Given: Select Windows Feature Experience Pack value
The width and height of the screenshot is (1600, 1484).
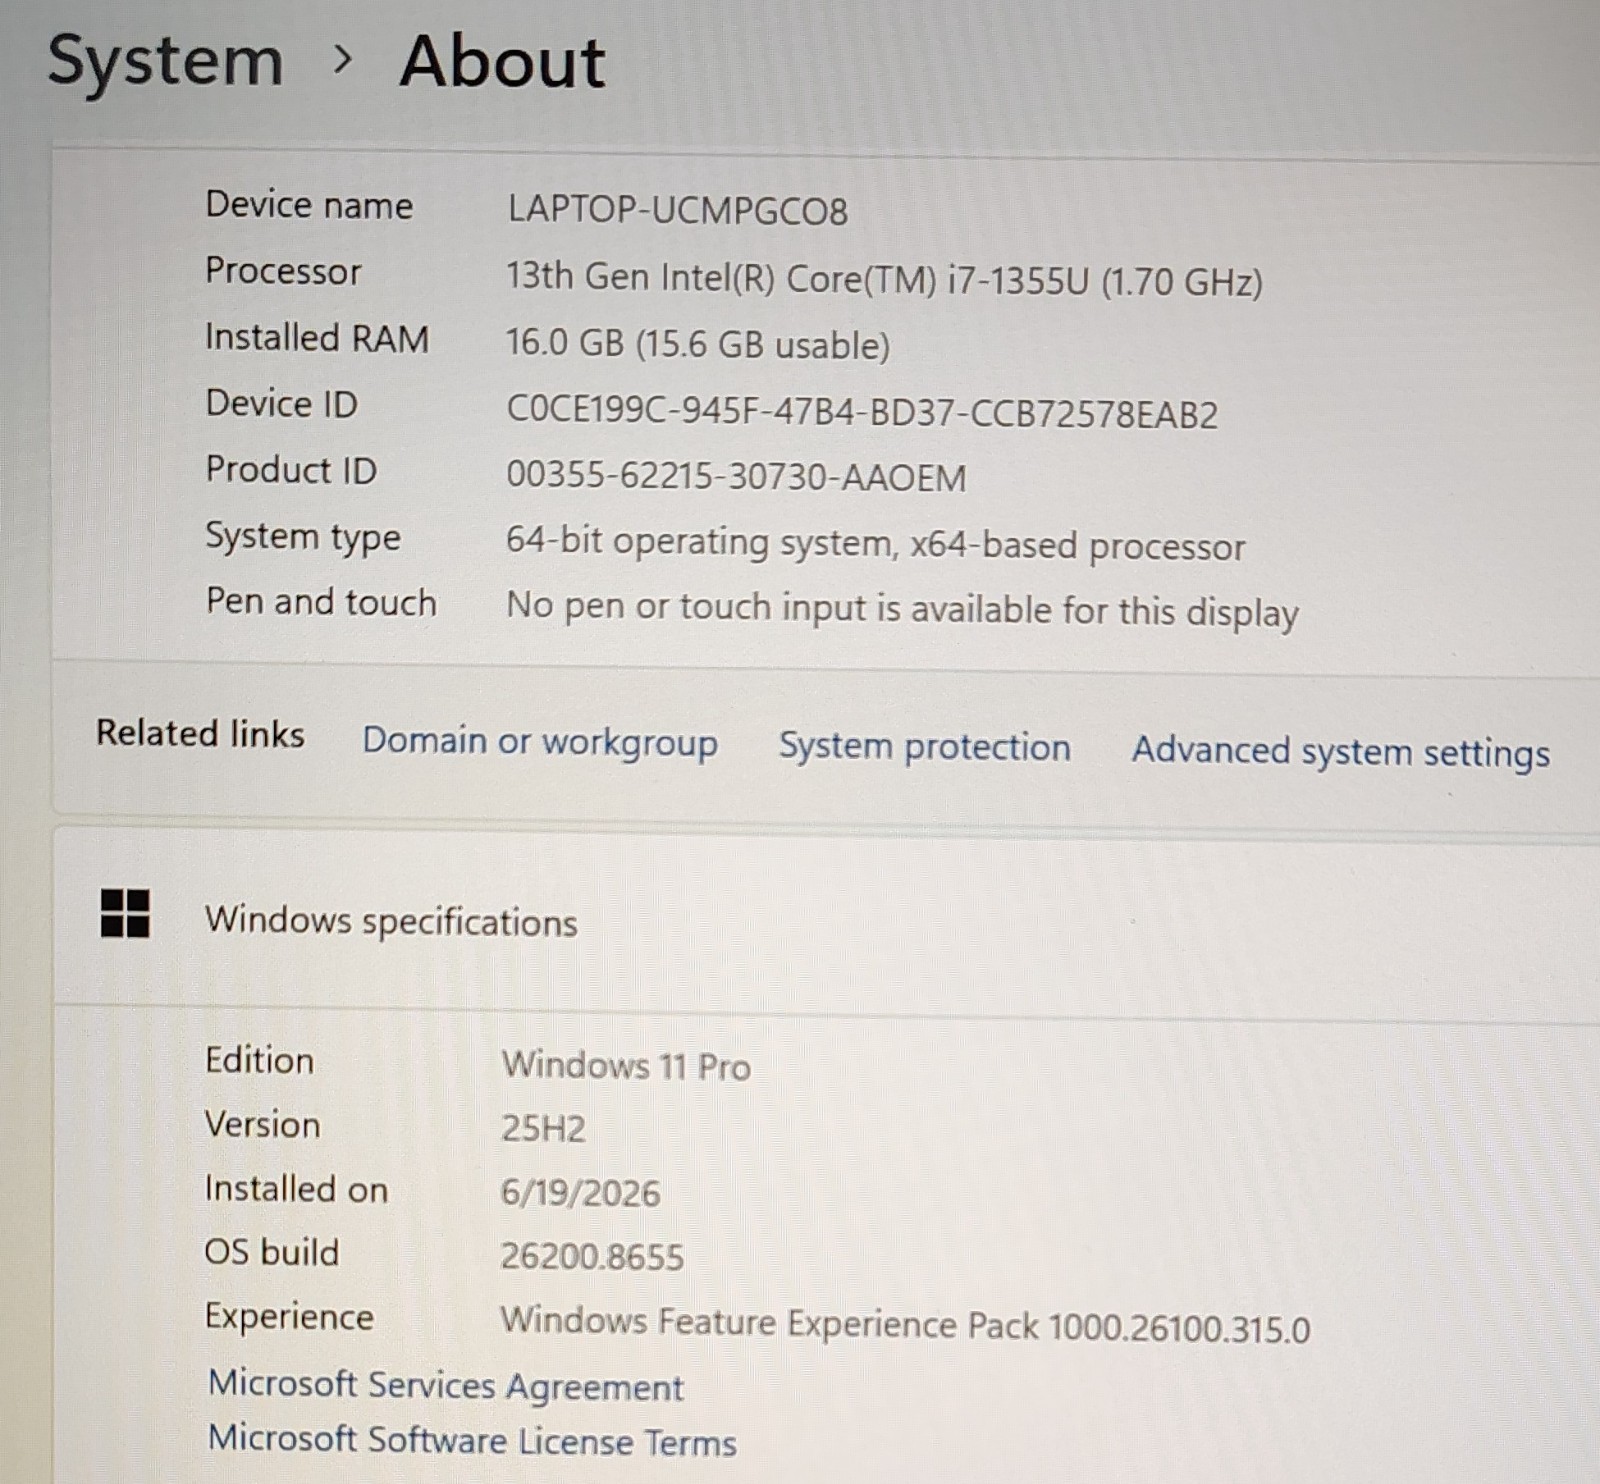Looking at the screenshot, I should pyautogui.click(x=905, y=1325).
